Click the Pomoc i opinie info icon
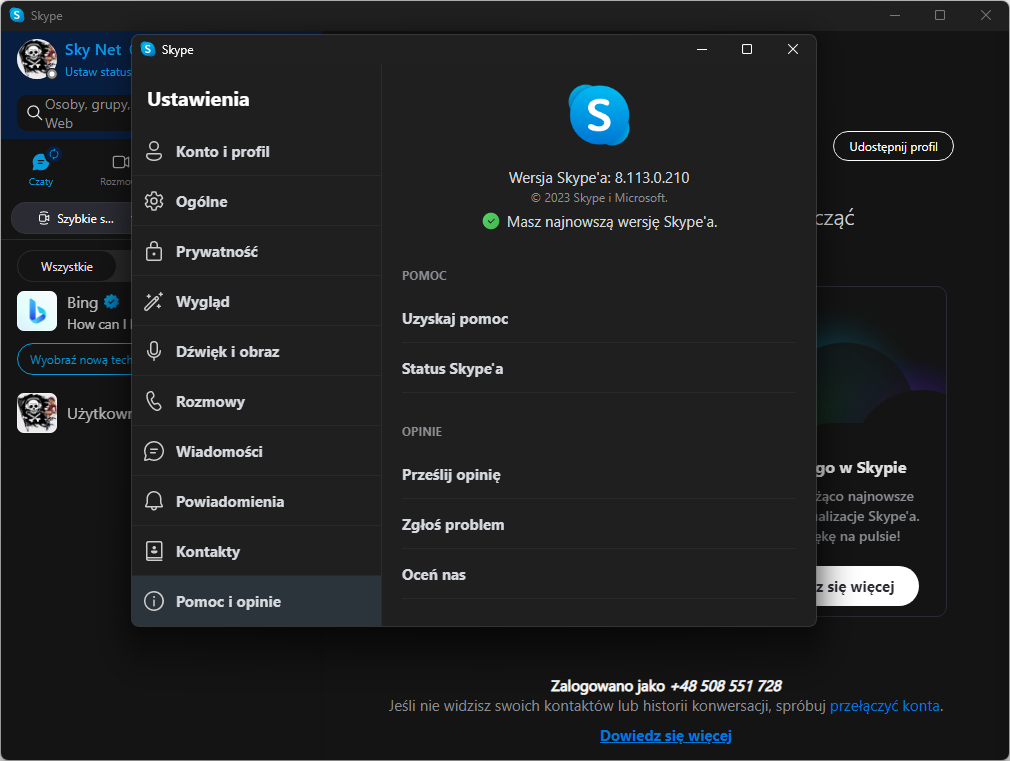The image size is (1010, 761). click(154, 601)
